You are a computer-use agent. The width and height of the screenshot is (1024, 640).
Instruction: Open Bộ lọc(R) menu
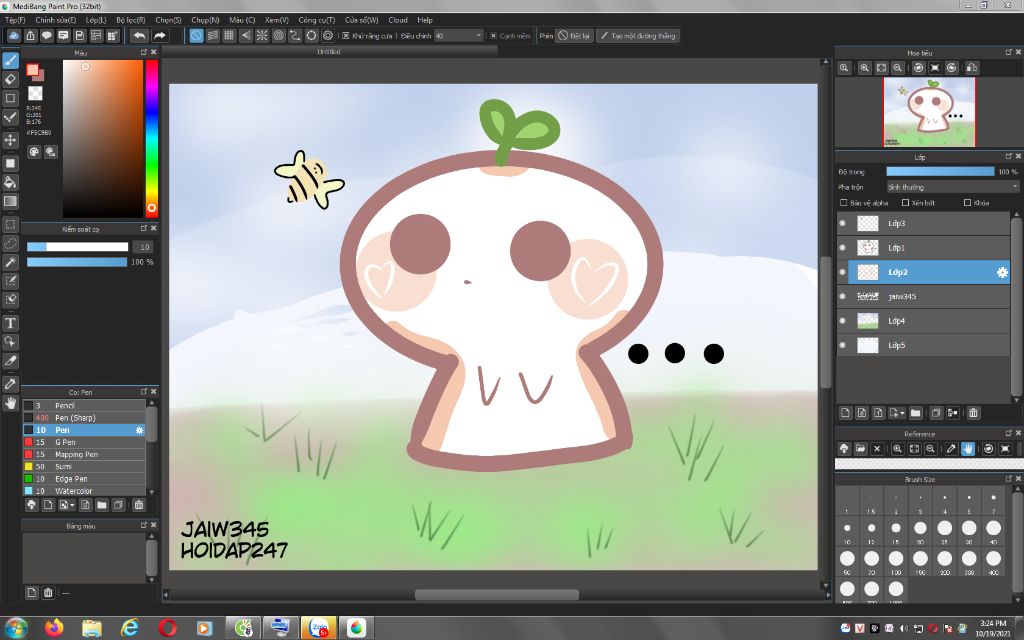[131, 20]
